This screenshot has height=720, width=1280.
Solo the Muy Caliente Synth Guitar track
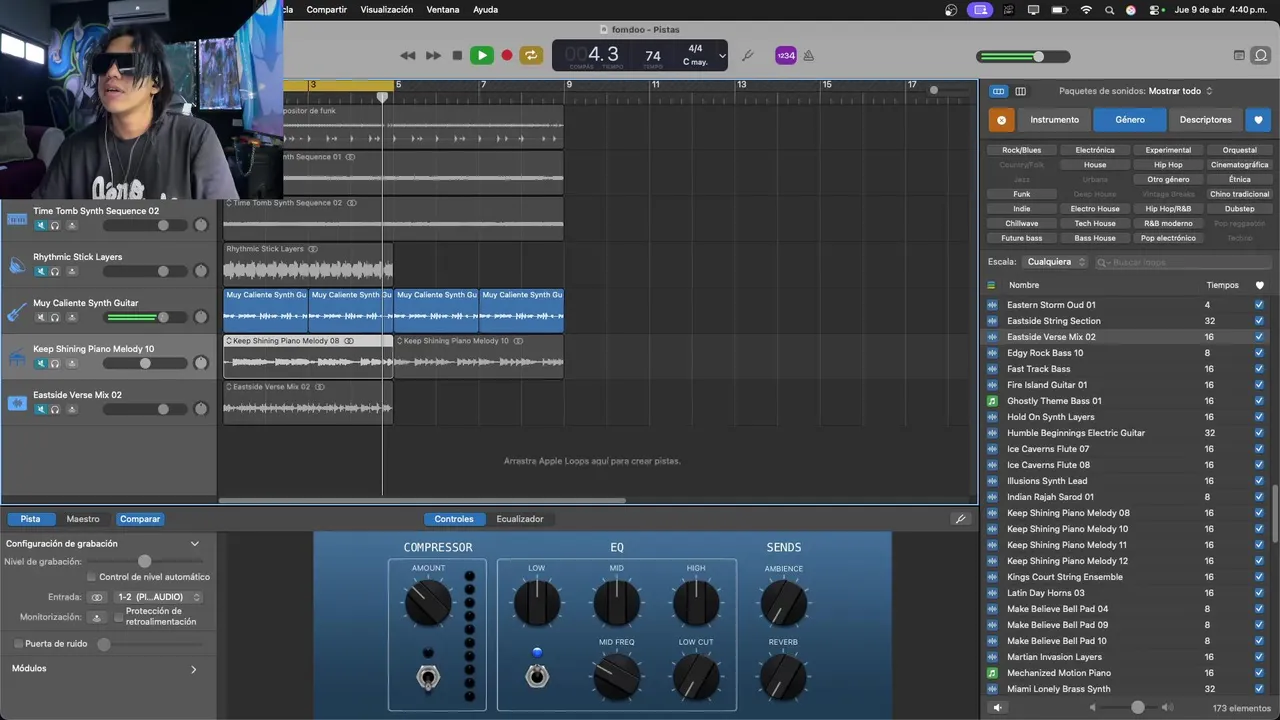(55, 317)
